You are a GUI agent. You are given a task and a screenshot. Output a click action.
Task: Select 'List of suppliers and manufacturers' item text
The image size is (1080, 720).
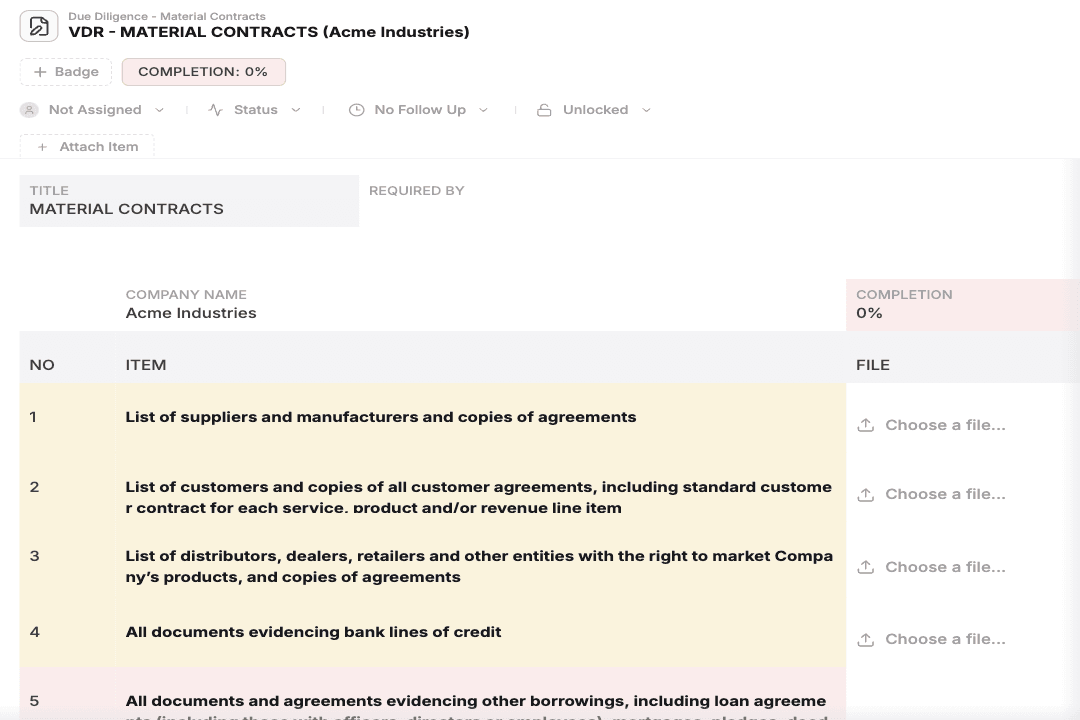click(381, 417)
